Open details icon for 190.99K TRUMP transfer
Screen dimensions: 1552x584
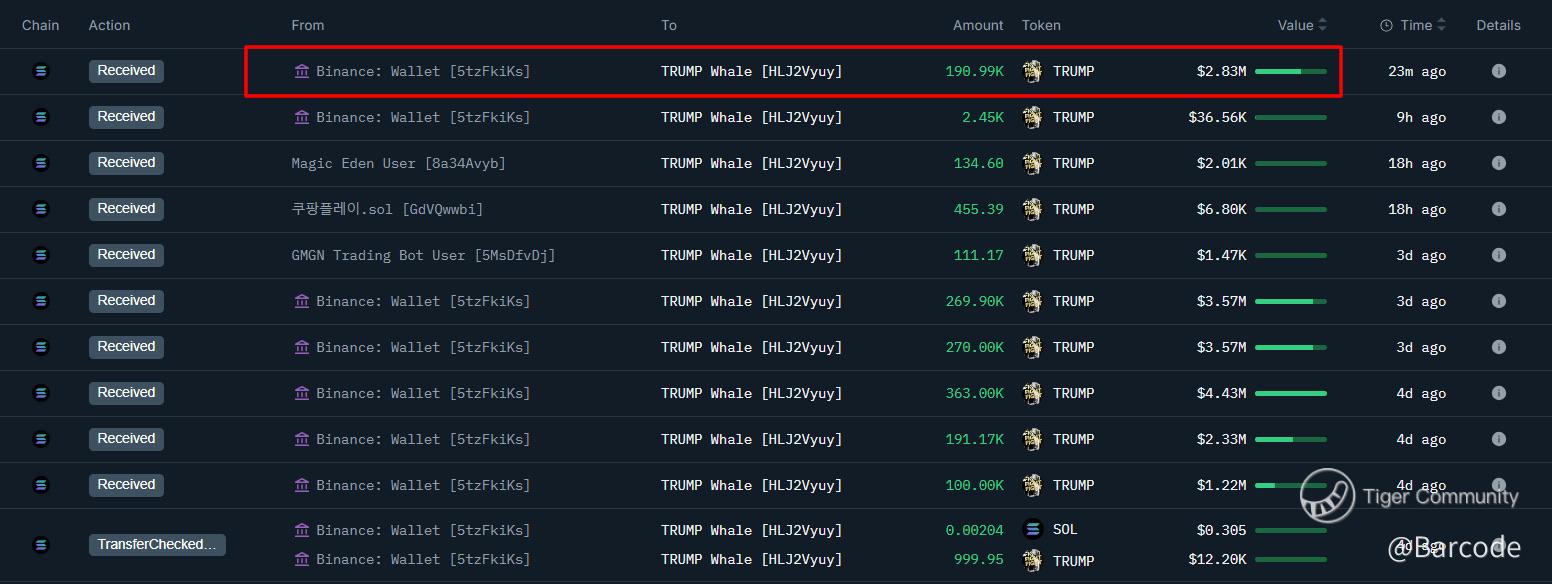(x=1498, y=71)
